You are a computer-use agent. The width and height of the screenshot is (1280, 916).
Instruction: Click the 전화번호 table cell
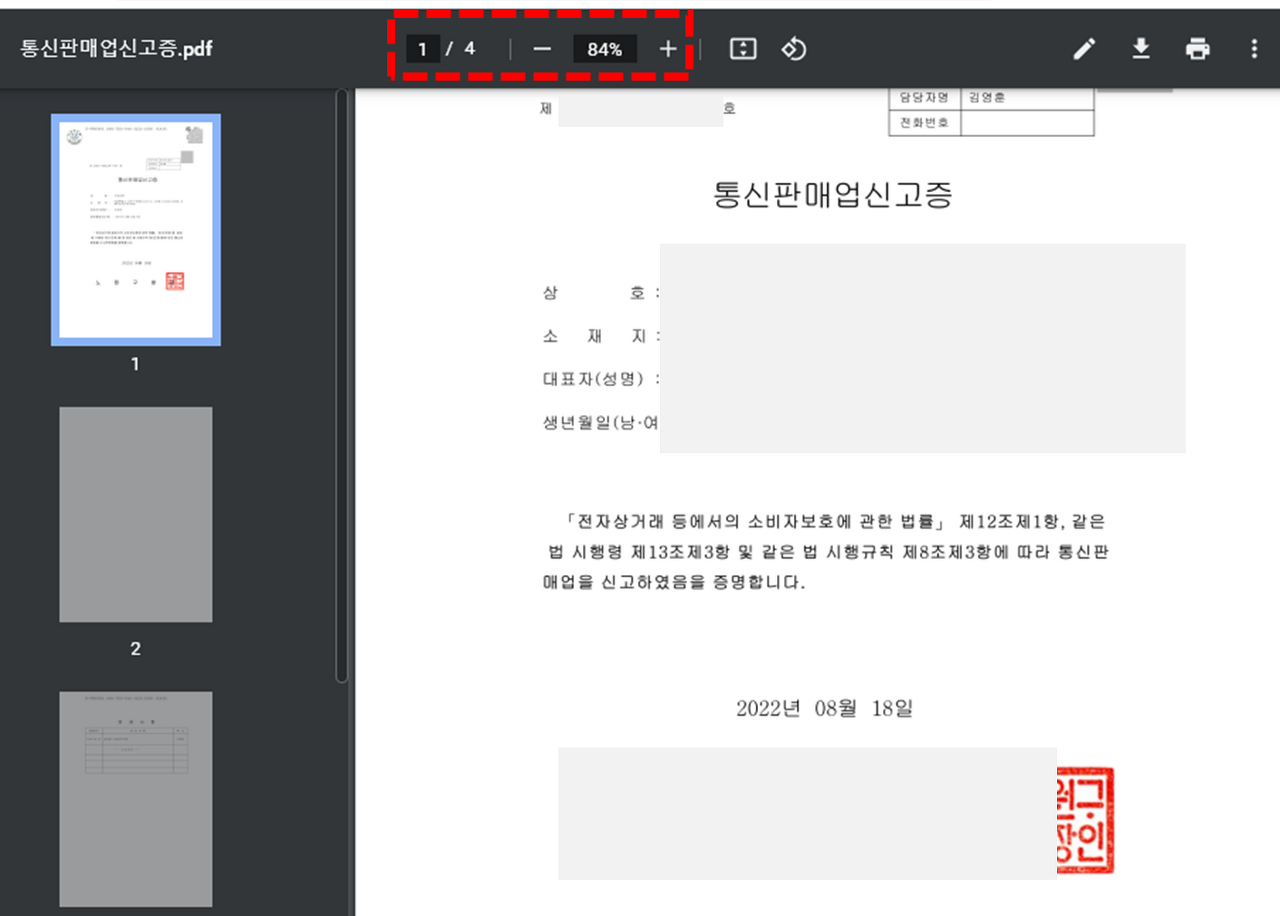[924, 123]
